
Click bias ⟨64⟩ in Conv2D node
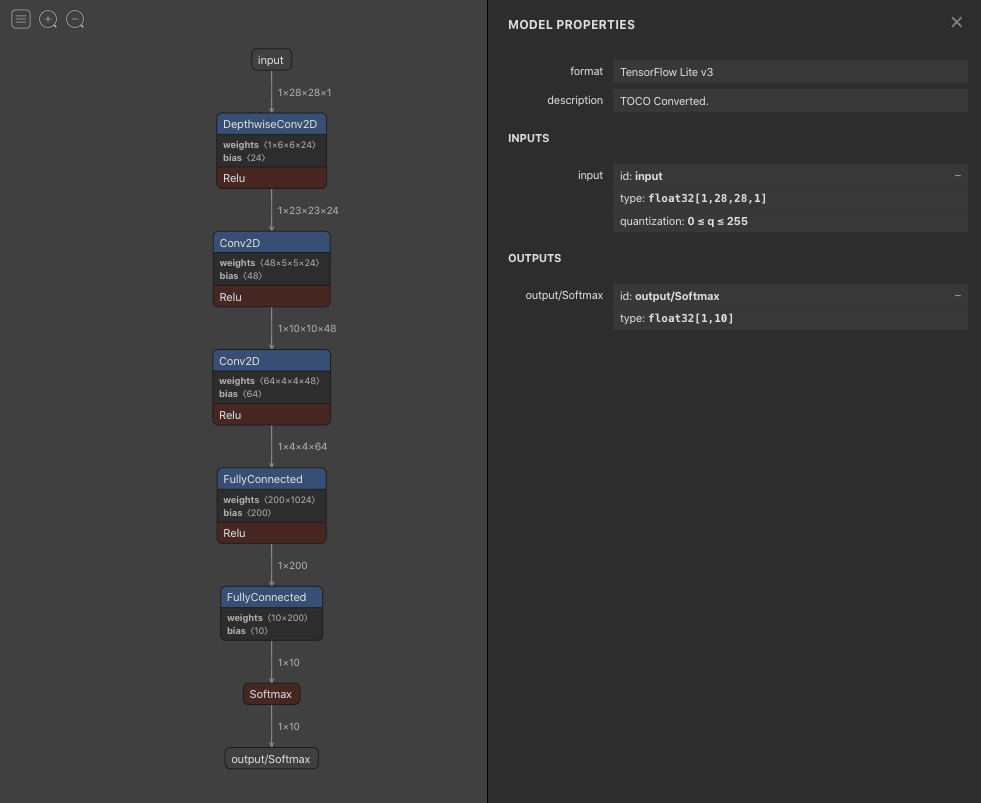[240, 394]
